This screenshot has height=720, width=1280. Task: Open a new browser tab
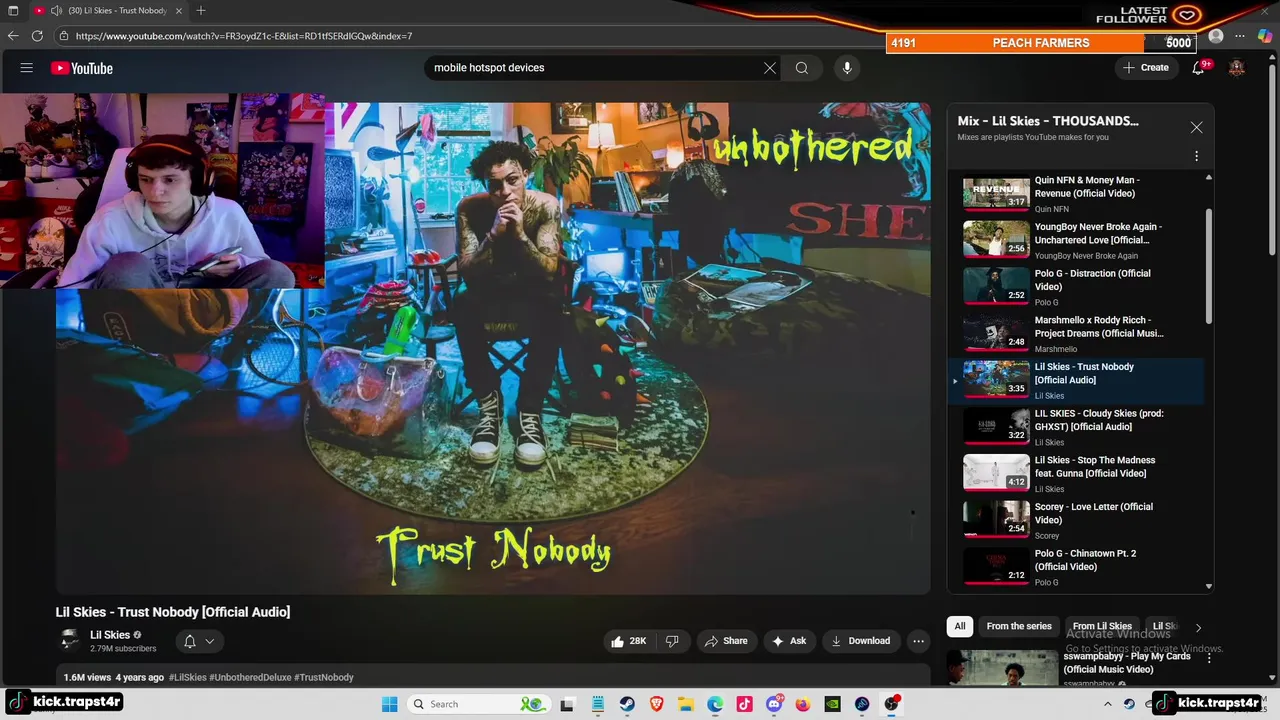(201, 11)
